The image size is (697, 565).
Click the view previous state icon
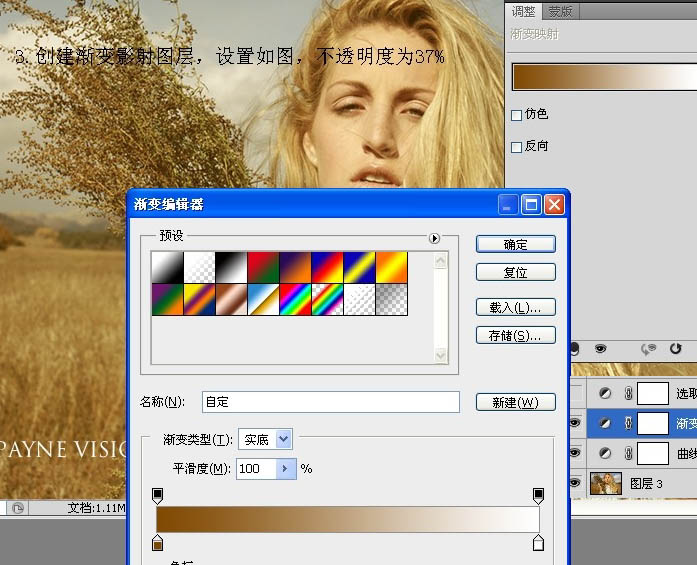point(648,348)
